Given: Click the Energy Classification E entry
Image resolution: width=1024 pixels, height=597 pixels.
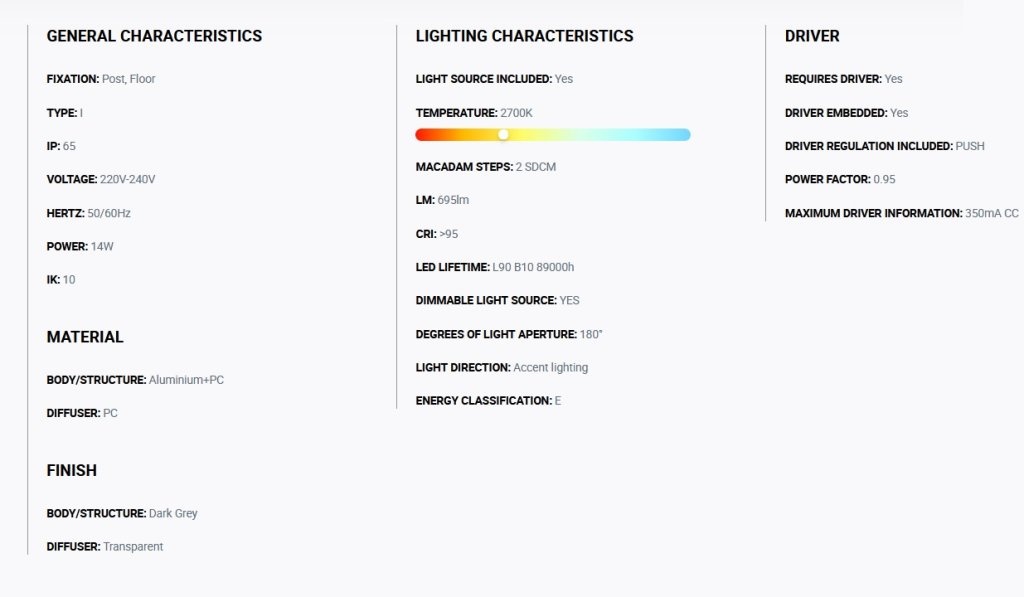Looking at the screenshot, I should [x=488, y=401].
